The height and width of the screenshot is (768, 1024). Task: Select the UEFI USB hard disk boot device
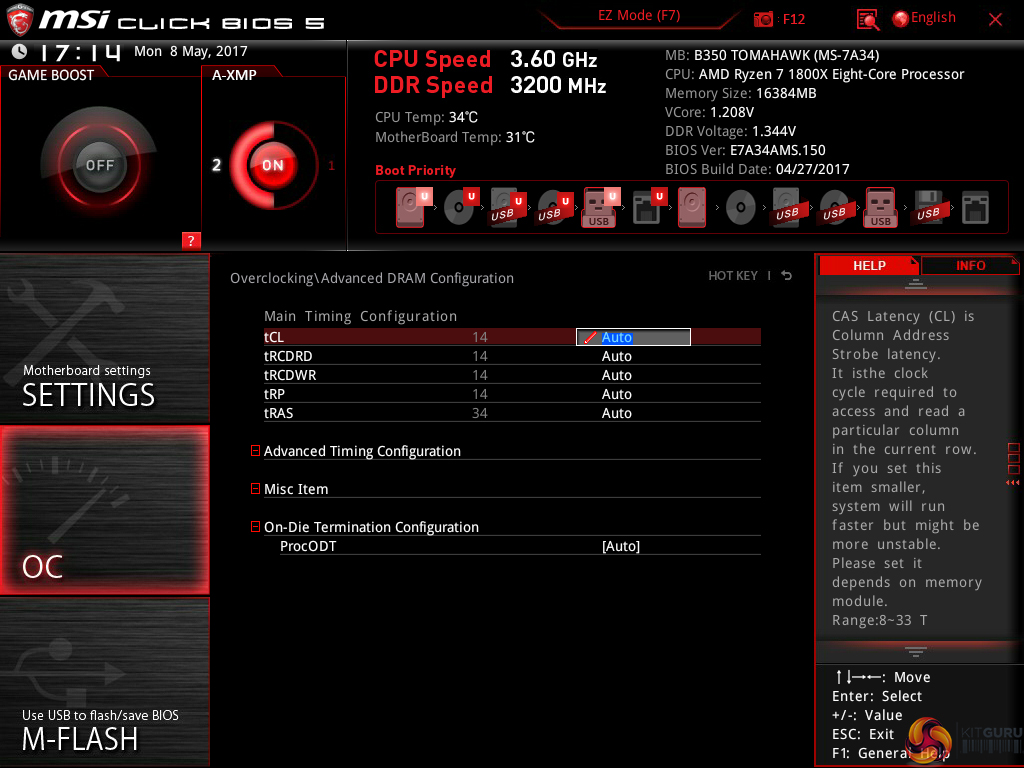507,207
